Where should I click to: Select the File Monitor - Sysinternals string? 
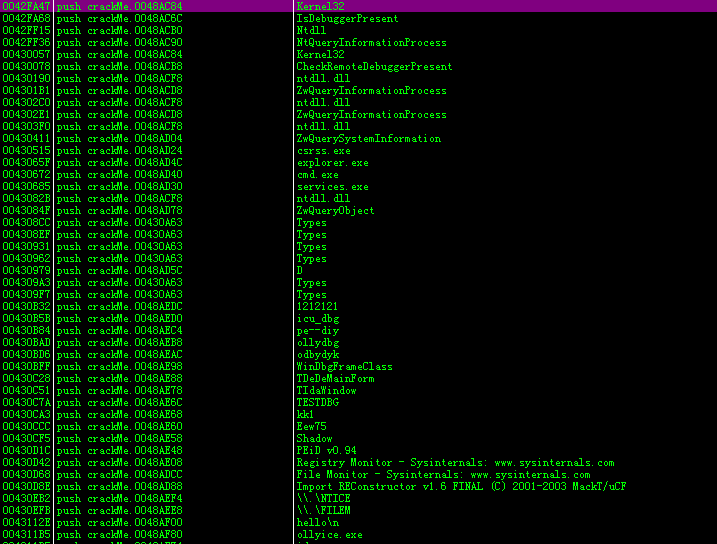coord(444,475)
